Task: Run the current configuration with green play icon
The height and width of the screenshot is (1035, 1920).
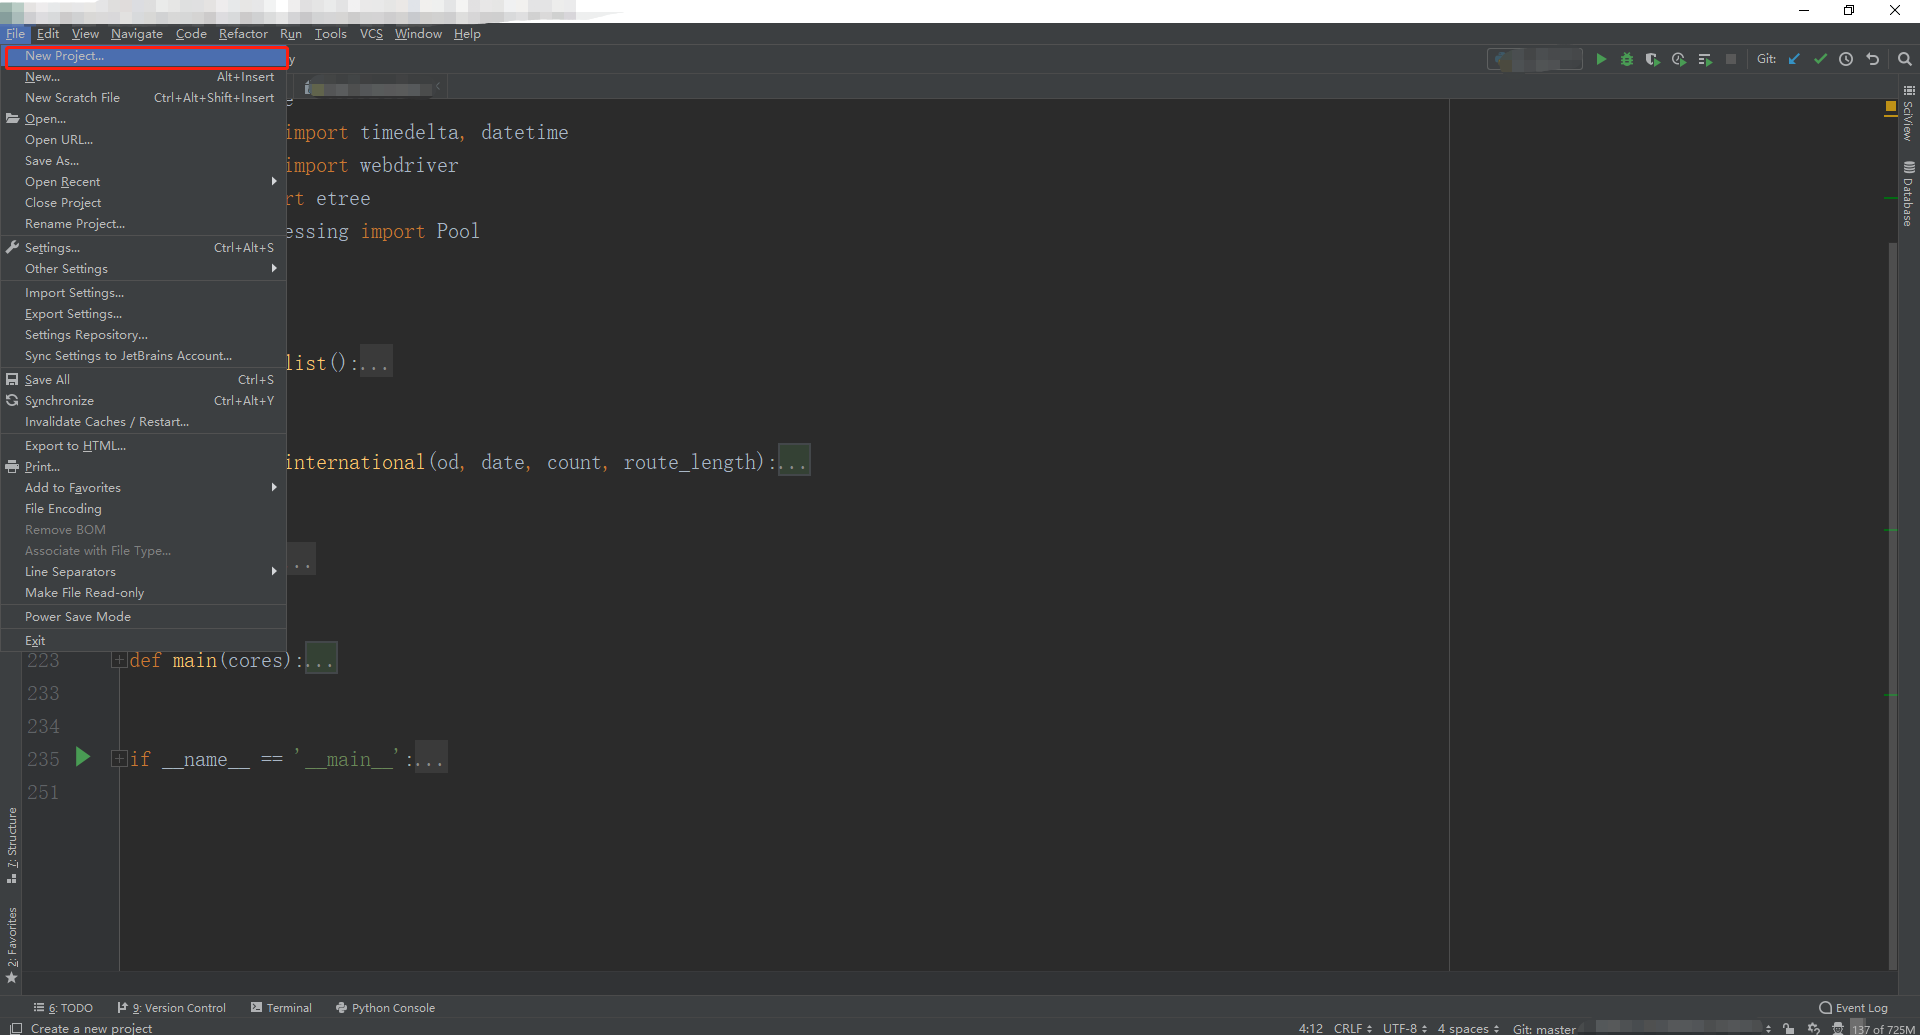Action: [x=1601, y=59]
